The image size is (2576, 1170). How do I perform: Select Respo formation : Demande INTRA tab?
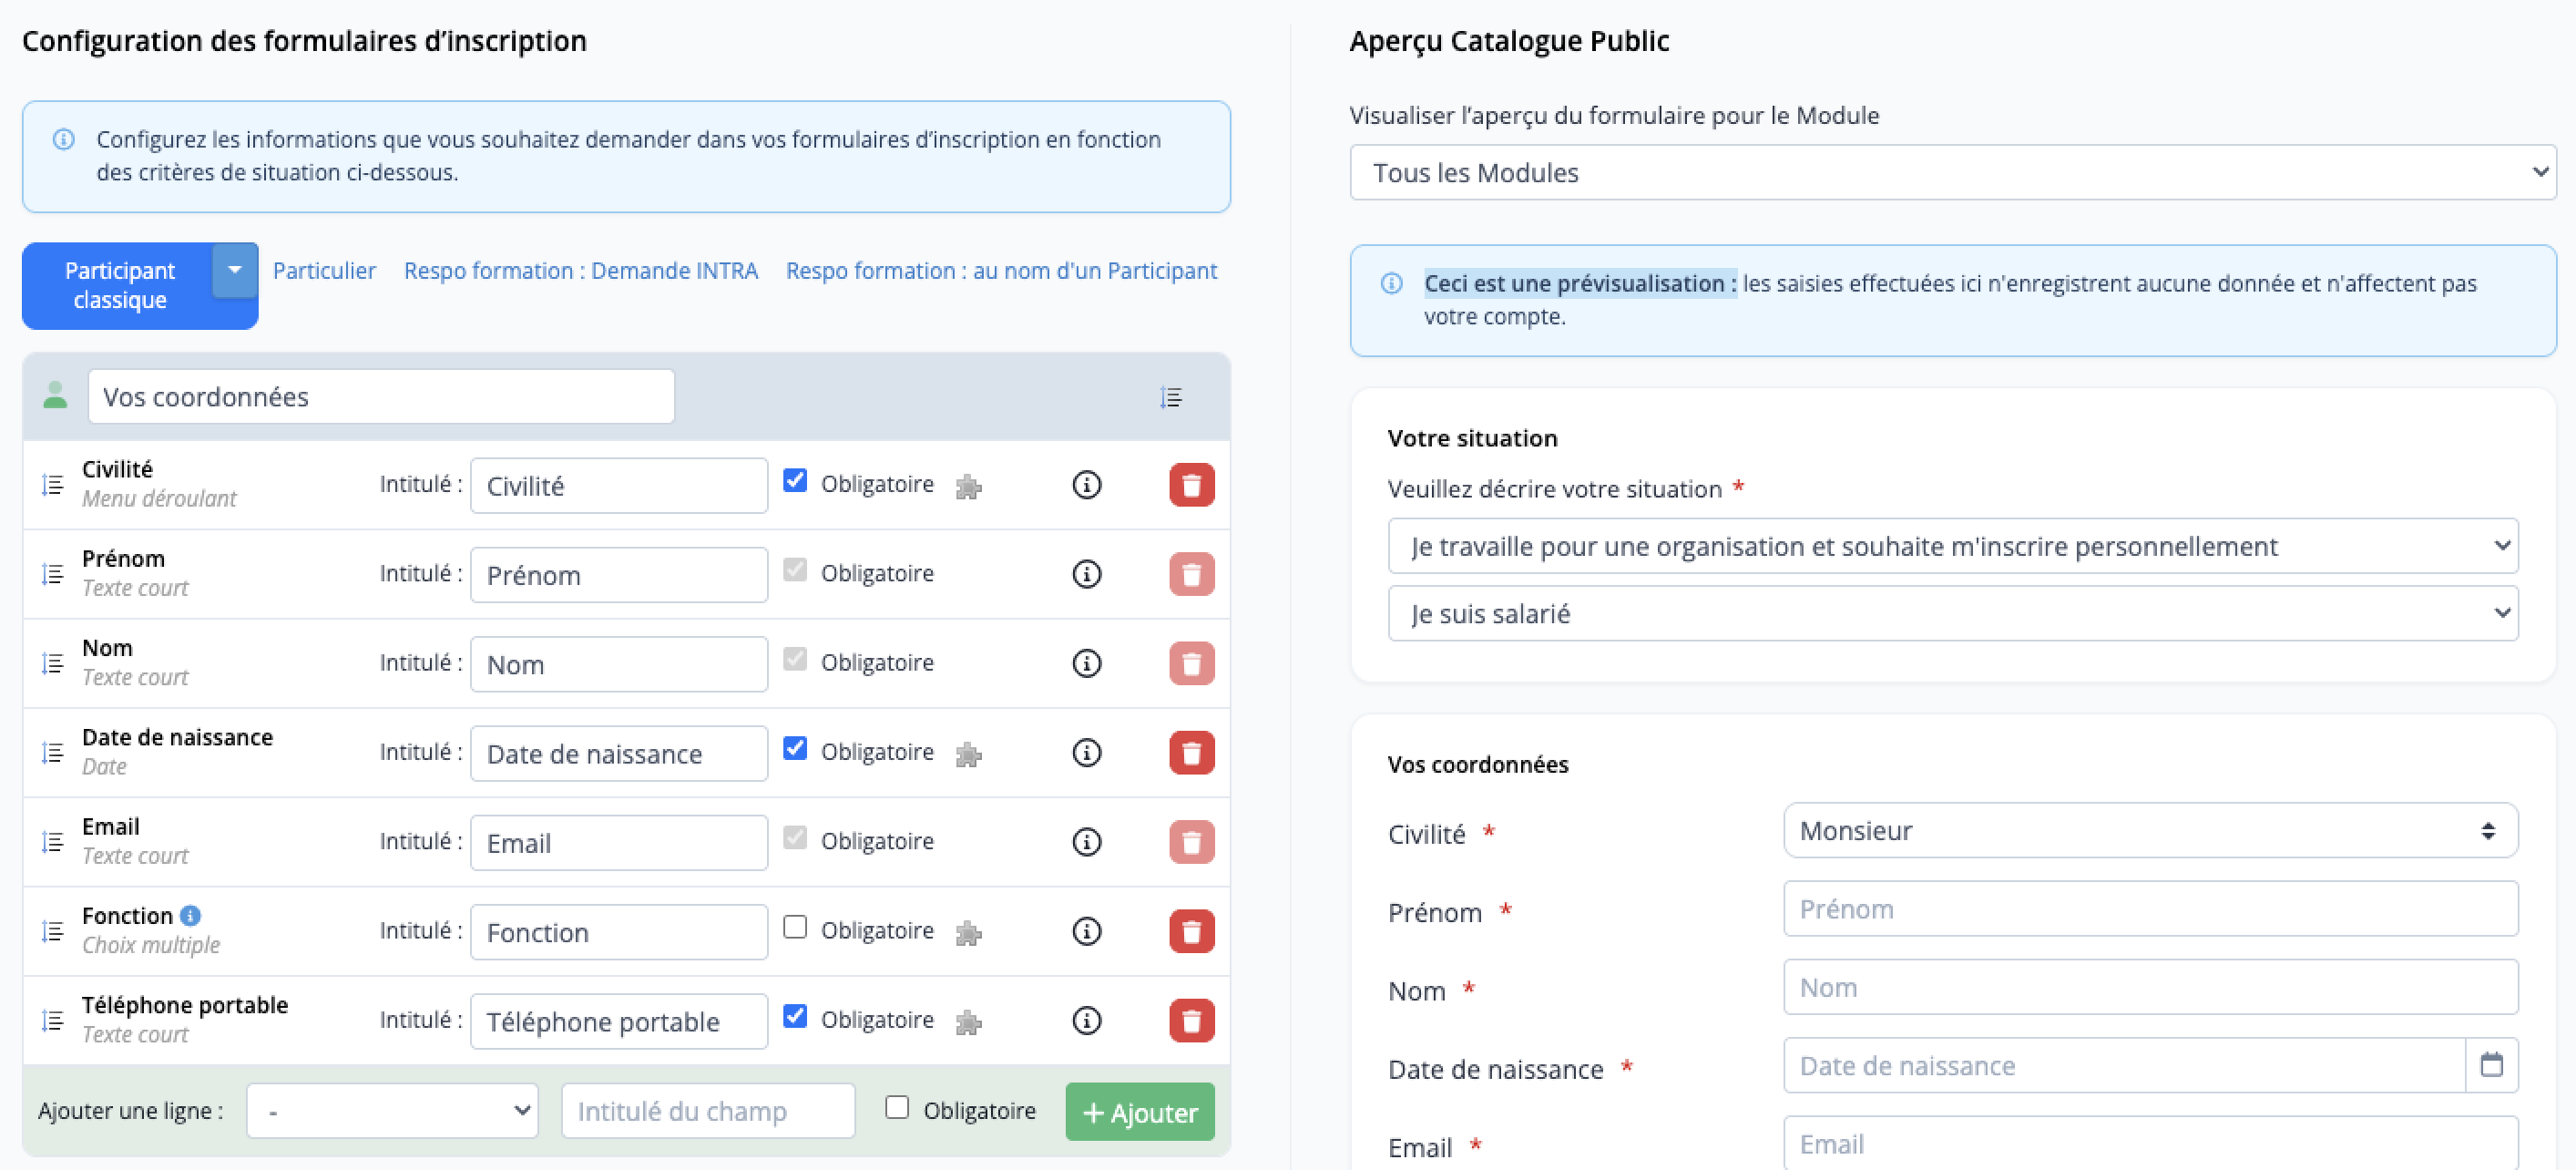[x=580, y=271]
